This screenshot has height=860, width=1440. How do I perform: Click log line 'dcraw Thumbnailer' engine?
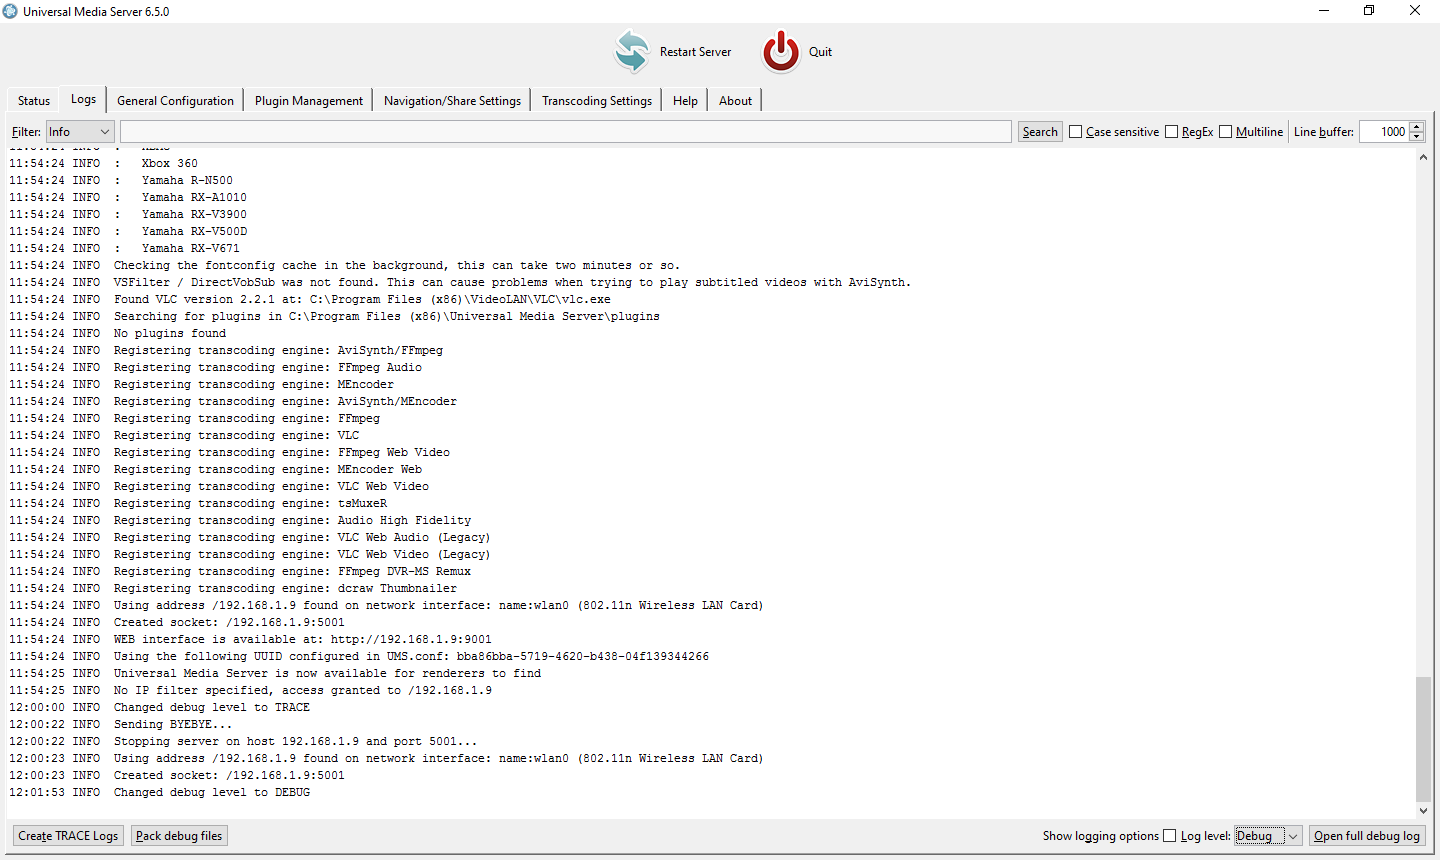(285, 588)
